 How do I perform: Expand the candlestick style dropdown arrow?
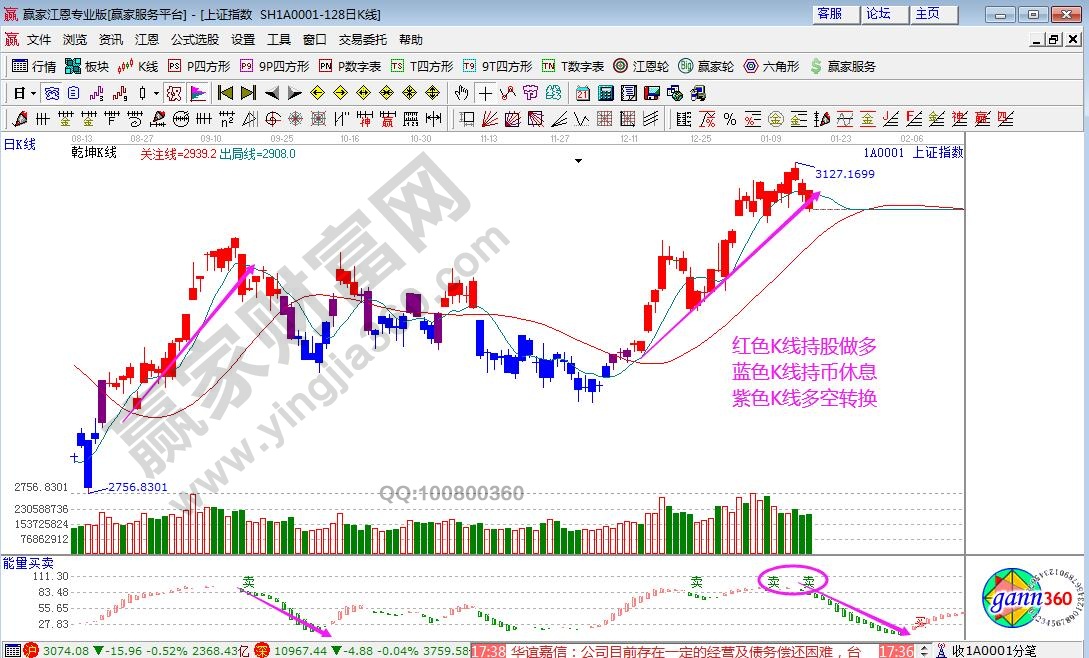point(155,93)
